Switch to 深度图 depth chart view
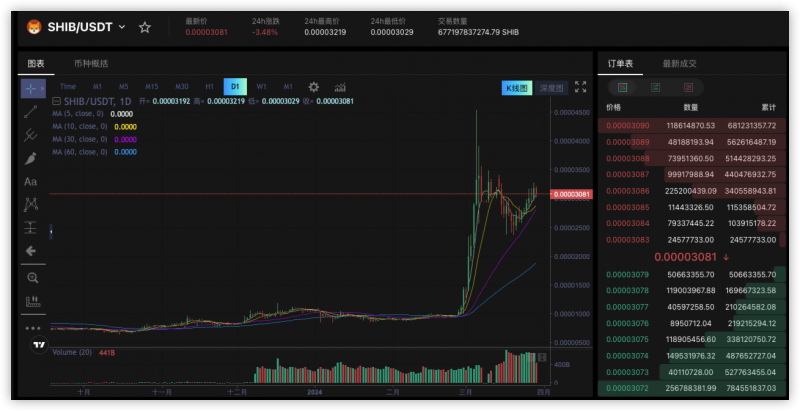Viewport: 800px width, 411px height. pyautogui.click(x=551, y=88)
